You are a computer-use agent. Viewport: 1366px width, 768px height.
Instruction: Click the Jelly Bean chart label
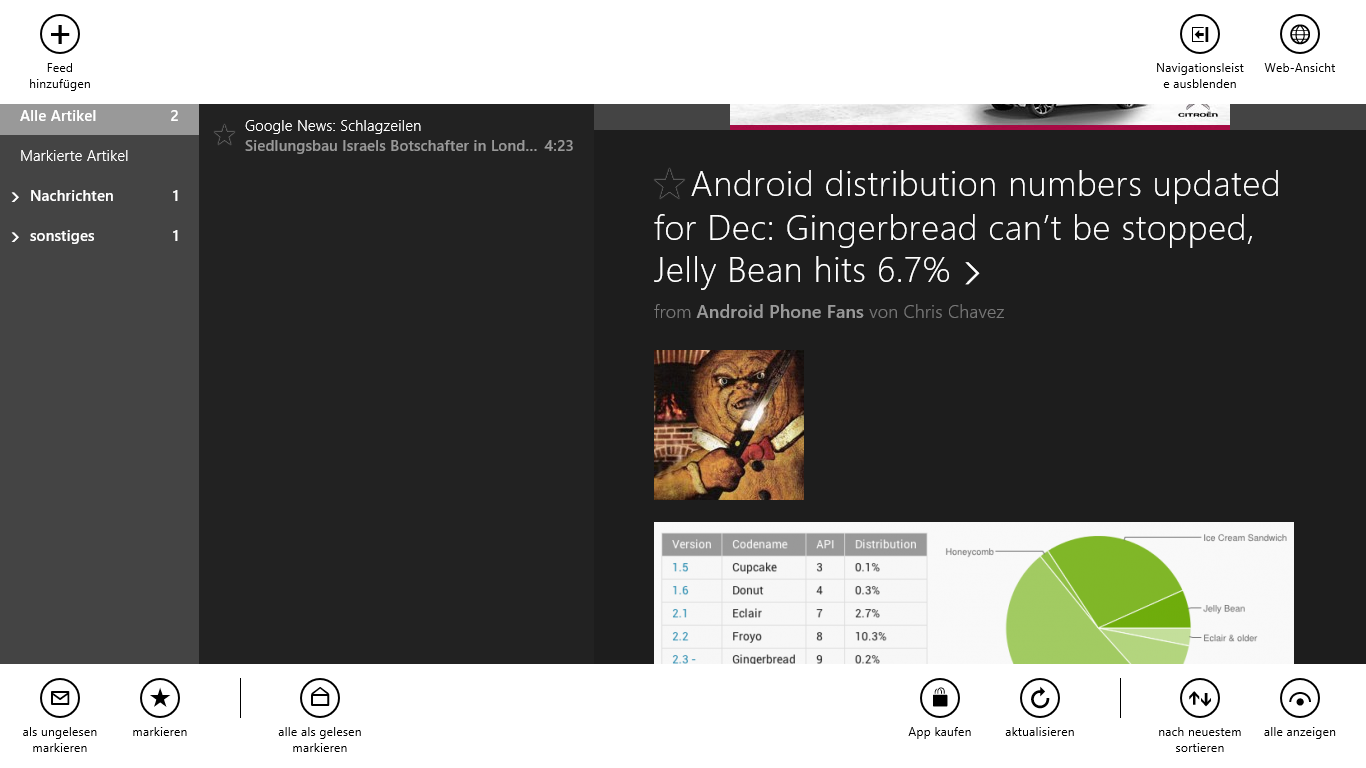pos(1224,609)
